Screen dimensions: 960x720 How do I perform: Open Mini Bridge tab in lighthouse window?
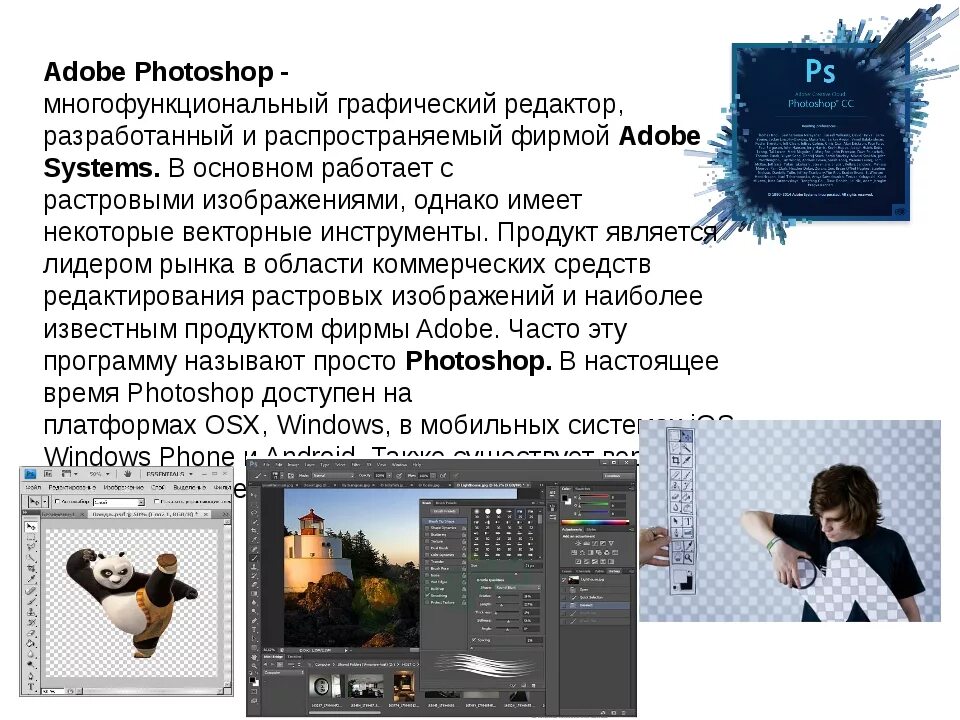[x=272, y=657]
